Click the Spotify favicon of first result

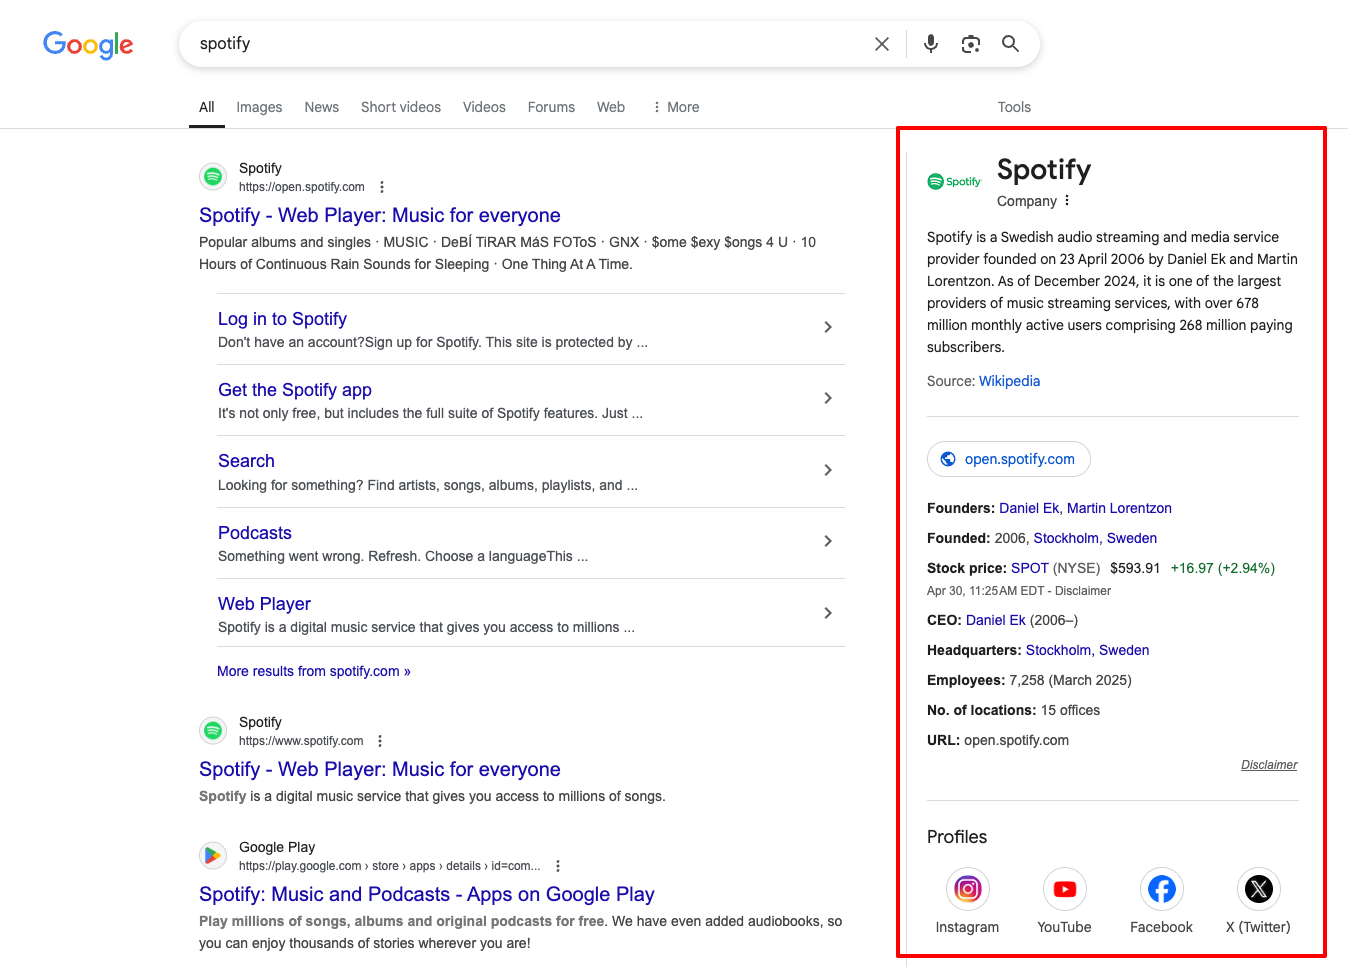click(x=213, y=177)
